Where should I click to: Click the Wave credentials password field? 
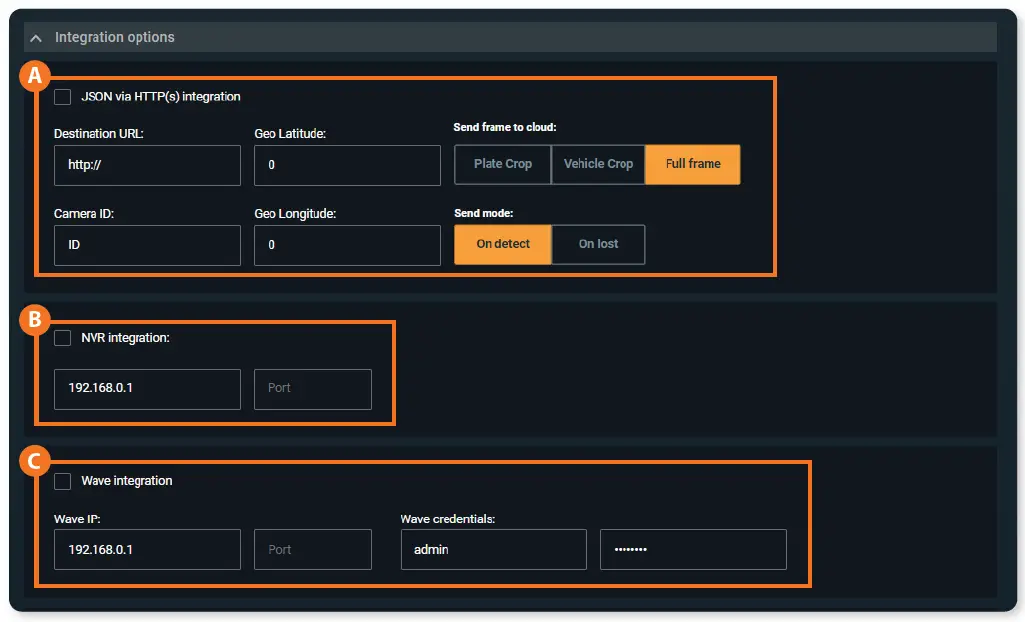click(x=693, y=550)
